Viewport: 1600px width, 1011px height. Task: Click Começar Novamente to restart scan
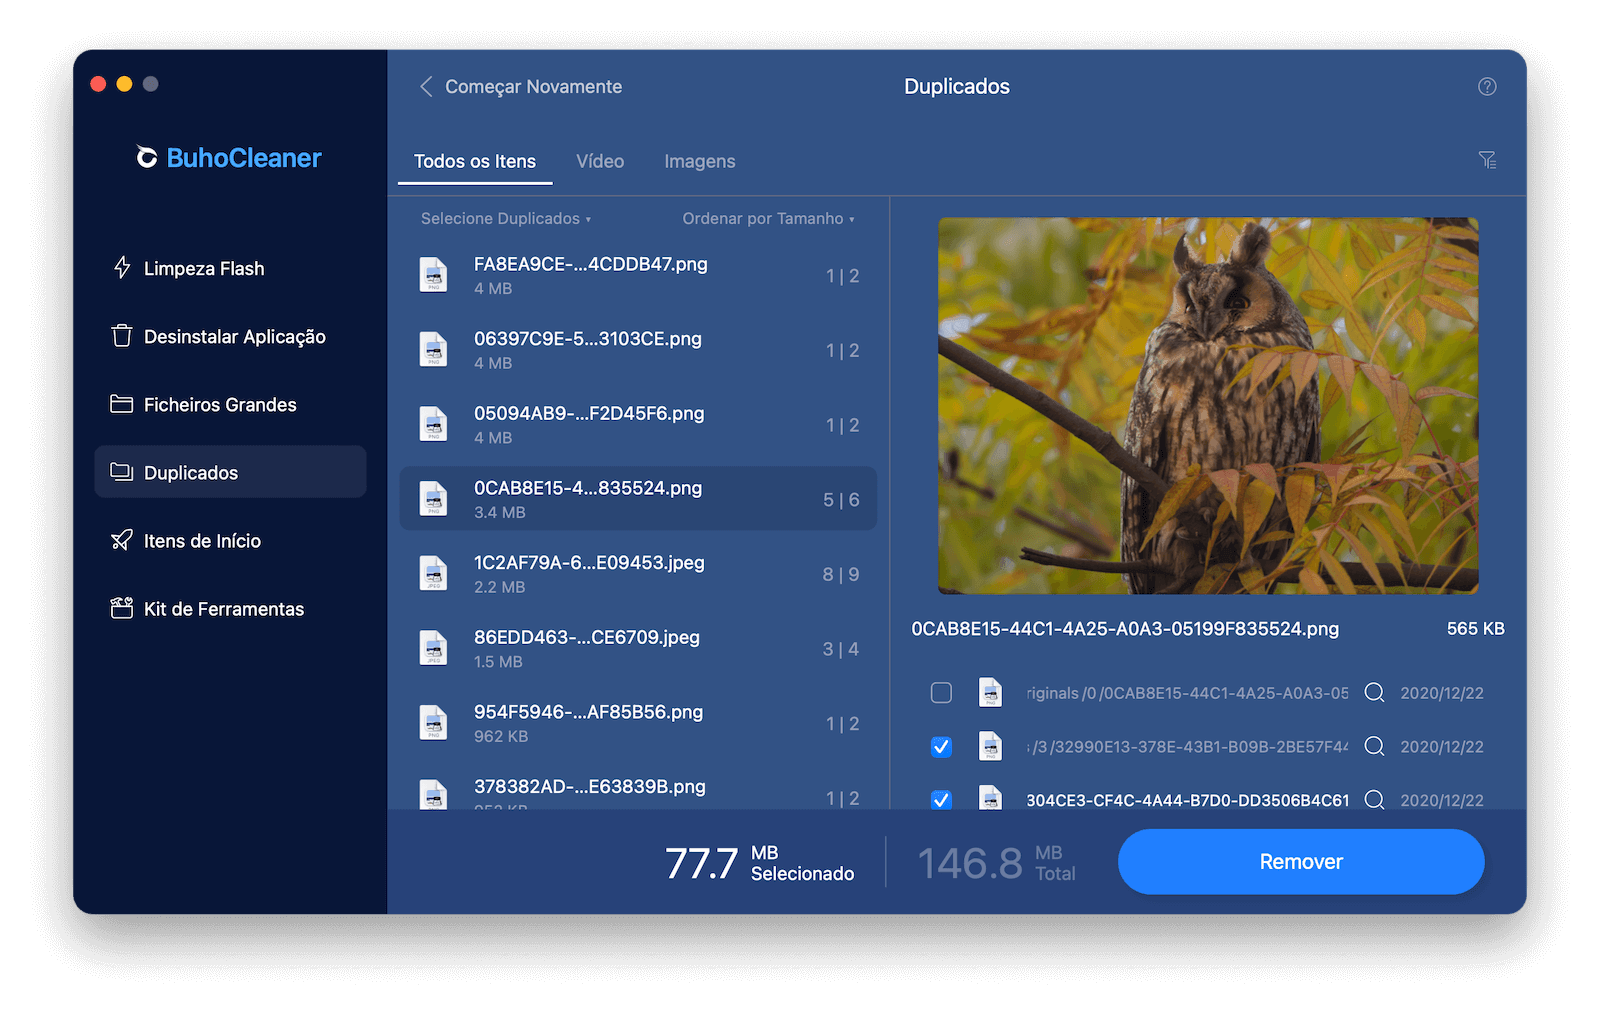(x=533, y=87)
